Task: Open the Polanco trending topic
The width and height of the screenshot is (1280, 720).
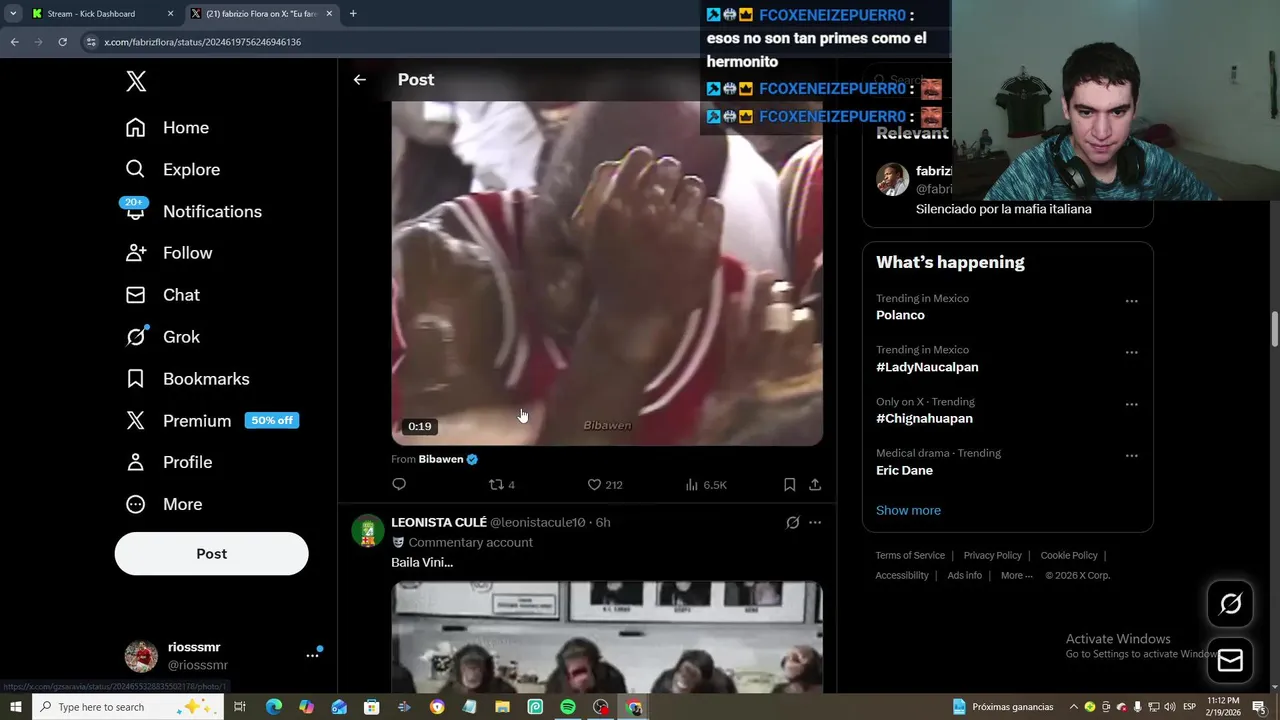Action: (900, 315)
